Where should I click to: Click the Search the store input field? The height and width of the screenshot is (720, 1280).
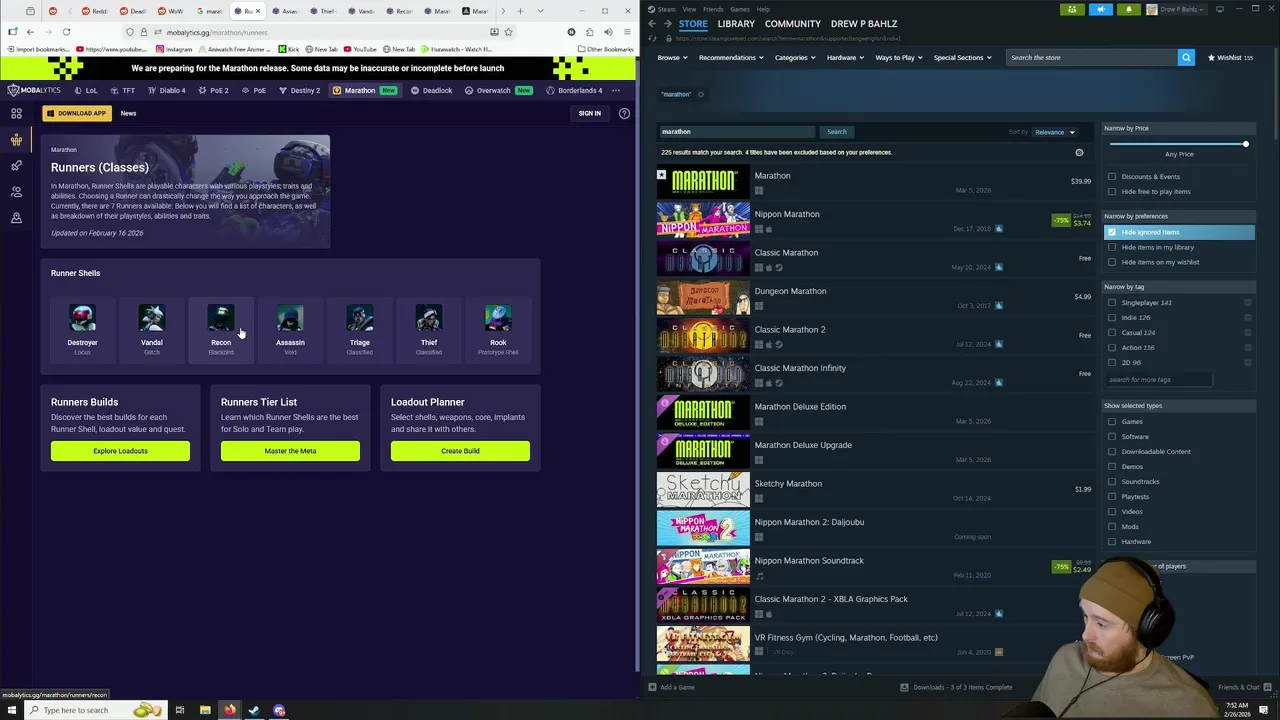click(1091, 57)
